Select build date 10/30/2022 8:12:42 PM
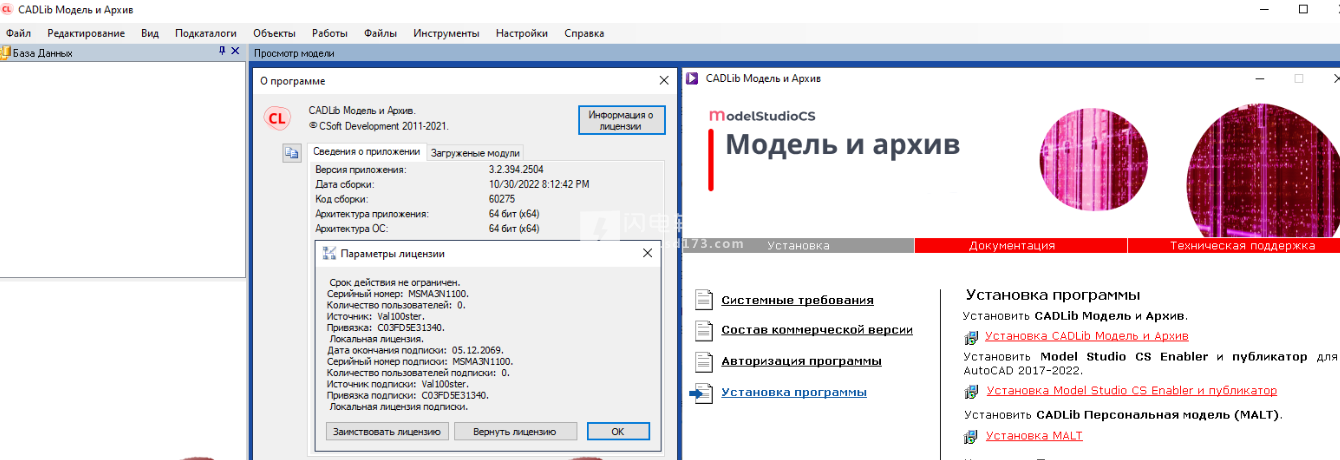 539,185
